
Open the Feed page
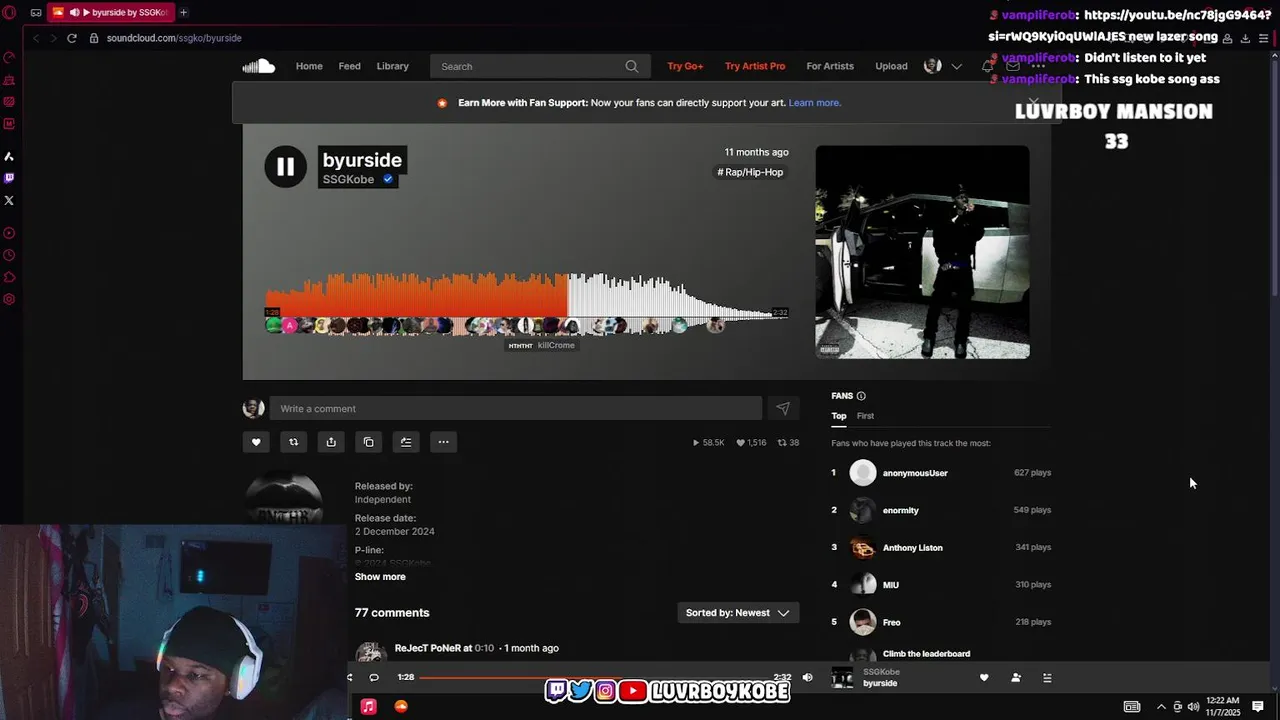click(x=349, y=66)
